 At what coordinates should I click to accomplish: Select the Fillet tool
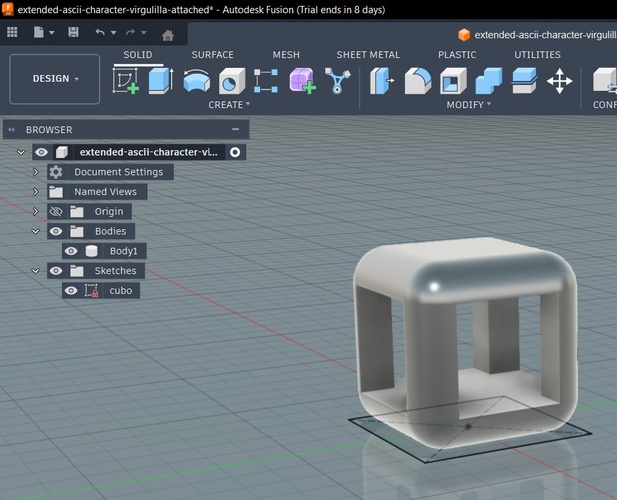(x=418, y=81)
